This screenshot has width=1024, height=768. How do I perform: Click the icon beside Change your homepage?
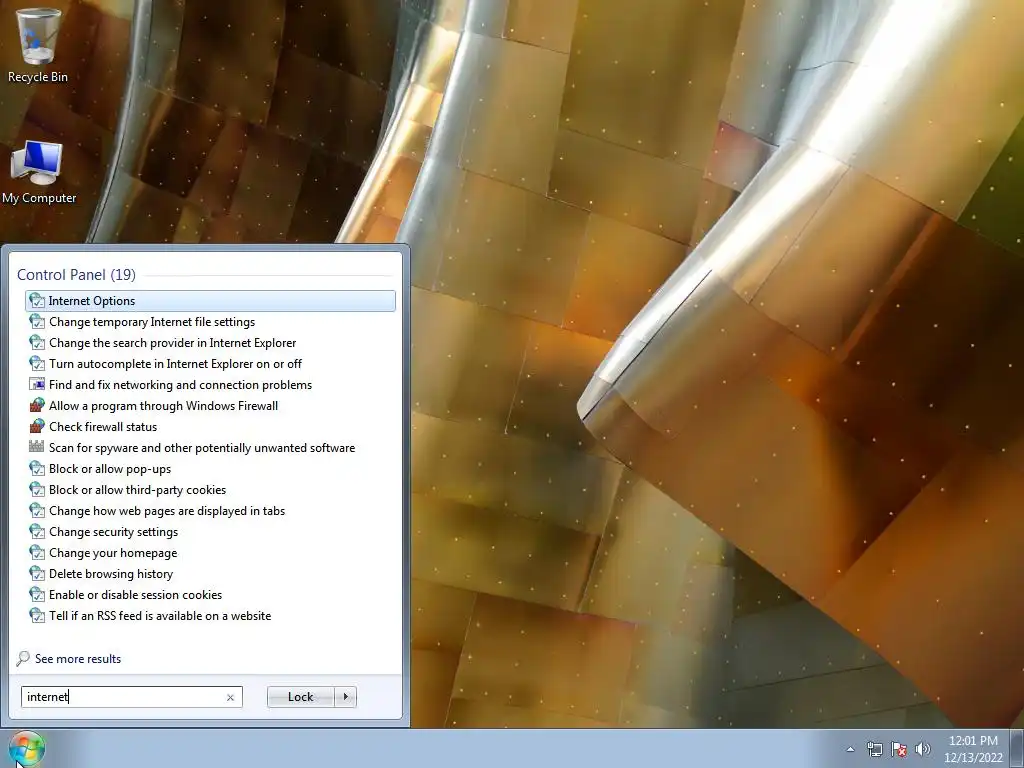point(37,552)
